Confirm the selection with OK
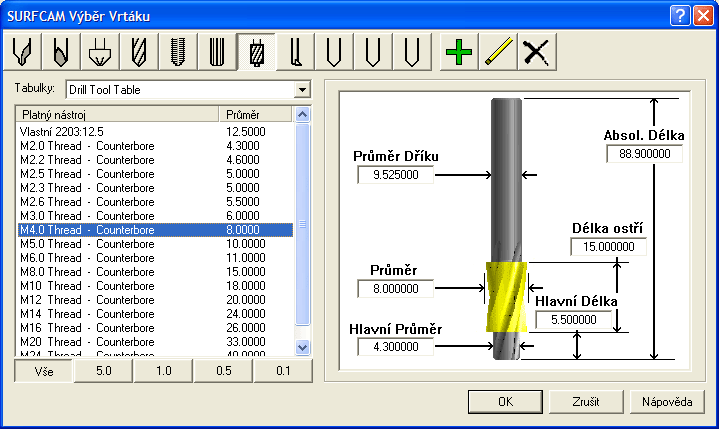 tap(505, 402)
